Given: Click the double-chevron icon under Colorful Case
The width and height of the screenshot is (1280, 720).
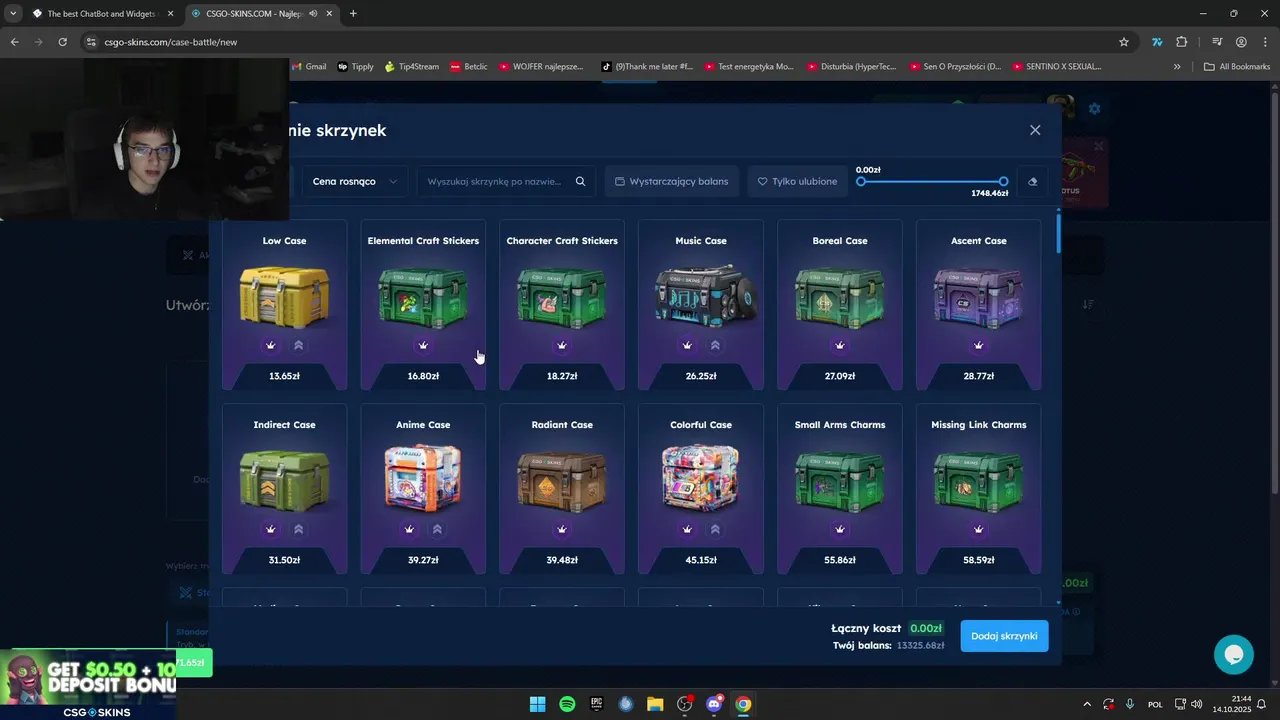Looking at the screenshot, I should coord(715,529).
